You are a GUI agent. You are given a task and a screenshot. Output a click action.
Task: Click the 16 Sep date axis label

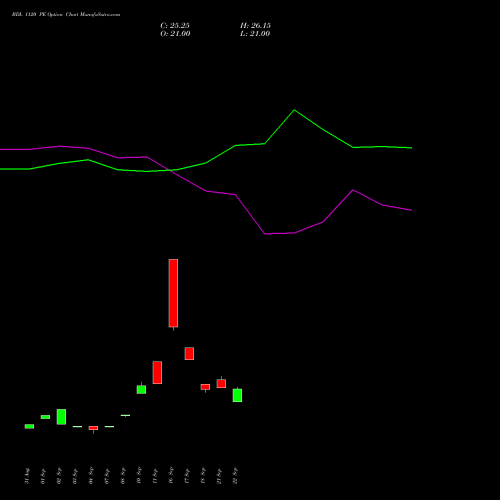(x=171, y=476)
